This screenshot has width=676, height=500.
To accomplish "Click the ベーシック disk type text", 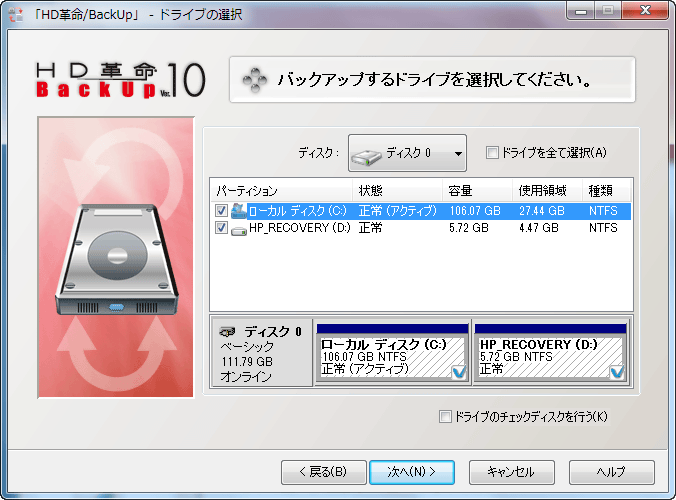I will point(247,347).
